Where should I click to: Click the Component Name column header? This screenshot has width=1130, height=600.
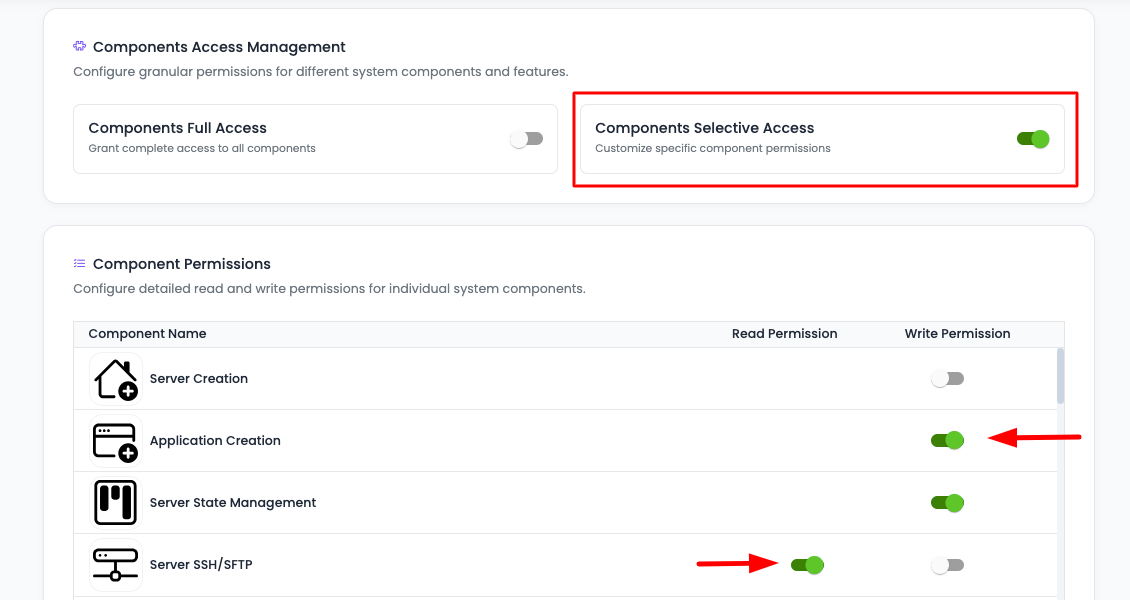146,333
